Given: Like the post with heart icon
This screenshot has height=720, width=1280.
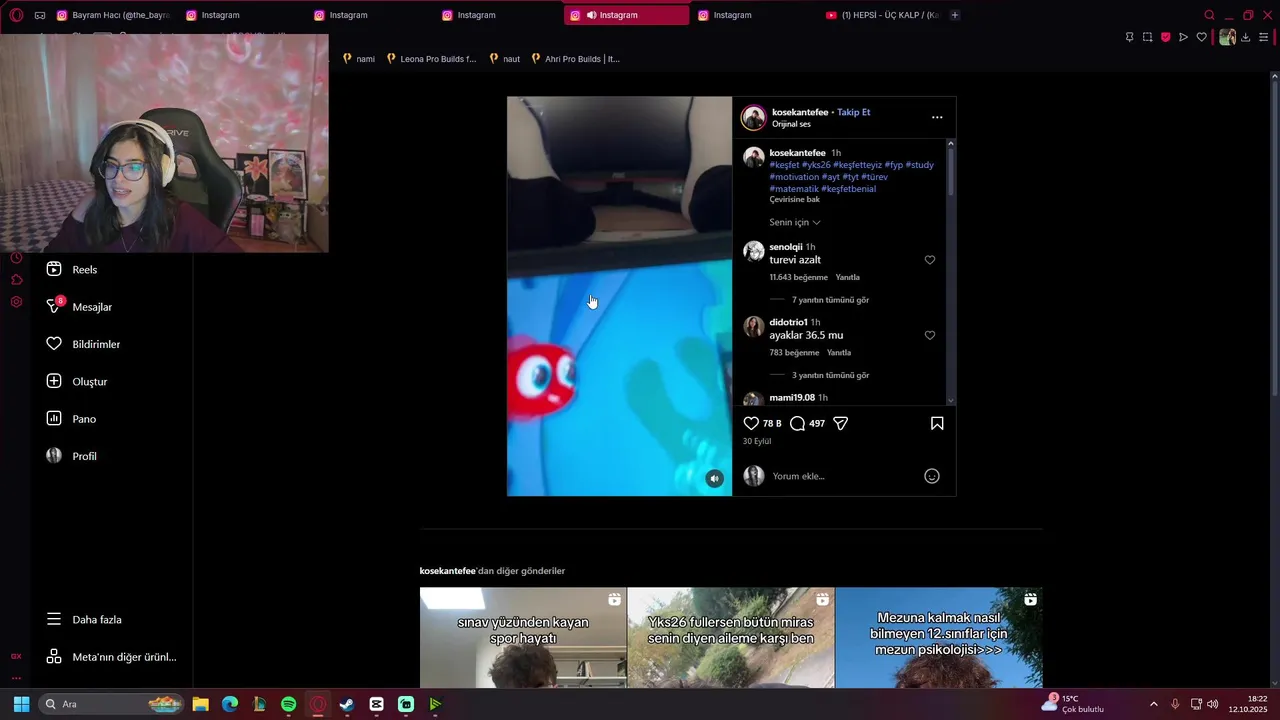Looking at the screenshot, I should (x=751, y=423).
